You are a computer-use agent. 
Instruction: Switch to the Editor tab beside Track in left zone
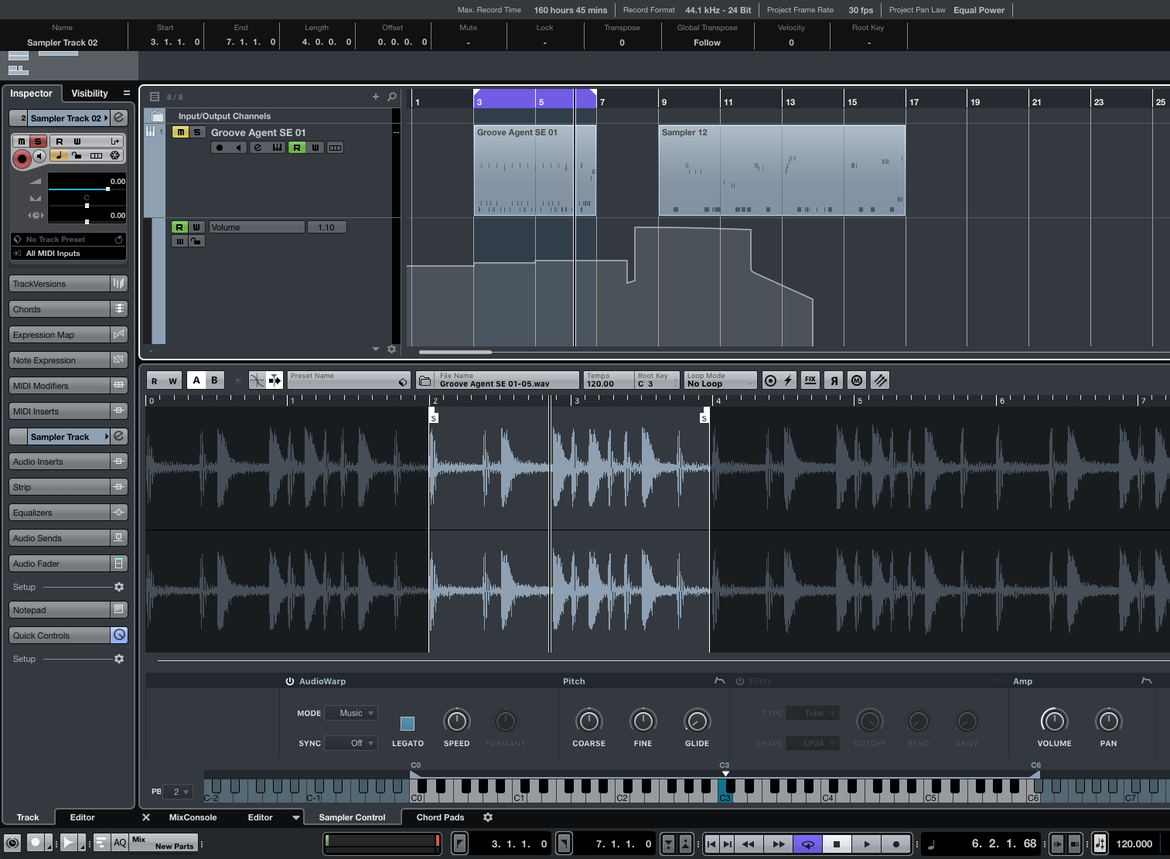tap(82, 817)
